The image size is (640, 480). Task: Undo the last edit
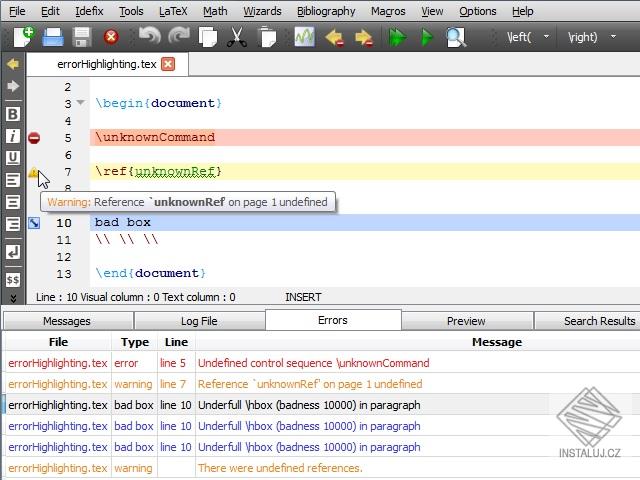tap(150, 36)
